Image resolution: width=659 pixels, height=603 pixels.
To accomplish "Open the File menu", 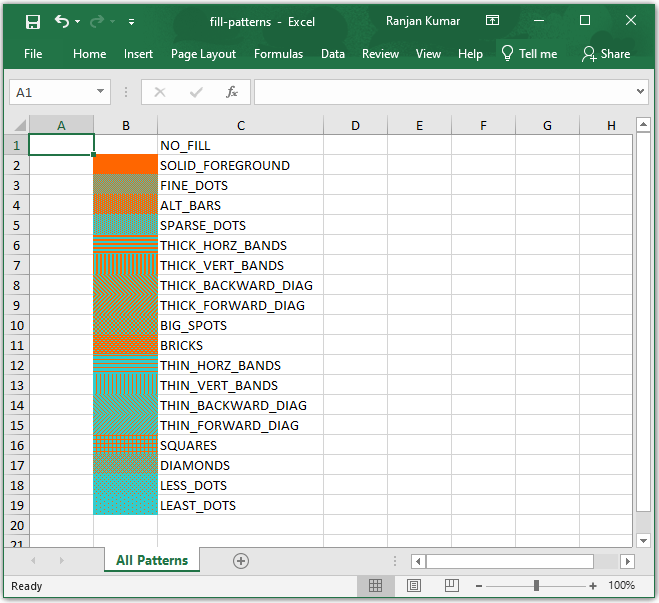I will [x=33, y=54].
